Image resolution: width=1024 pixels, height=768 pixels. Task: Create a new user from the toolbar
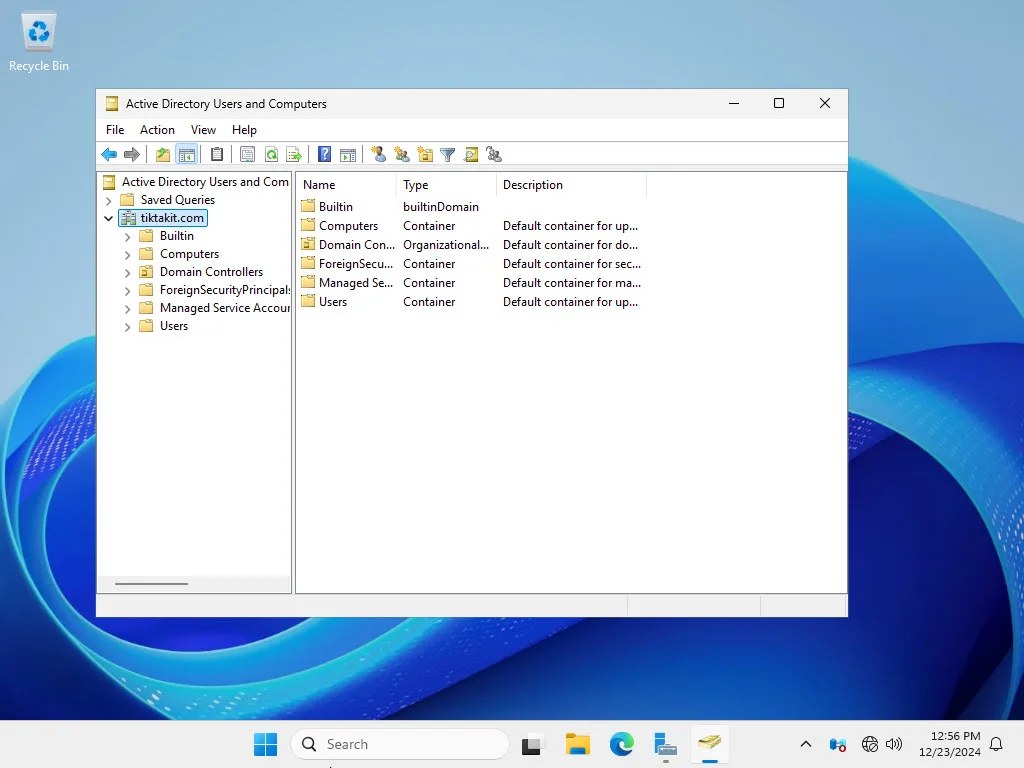pyautogui.click(x=378, y=154)
